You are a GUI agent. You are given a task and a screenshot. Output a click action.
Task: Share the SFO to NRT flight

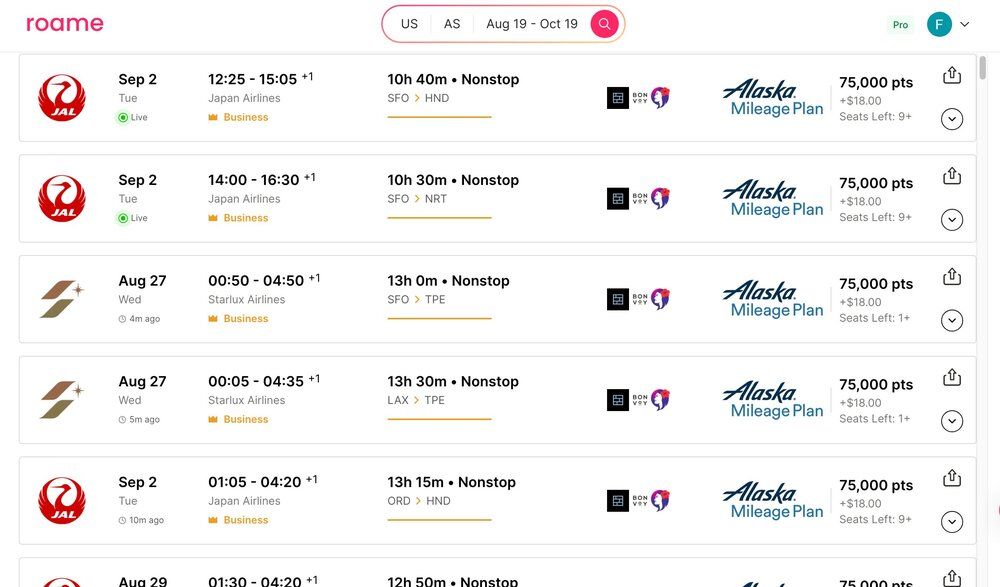click(x=952, y=176)
